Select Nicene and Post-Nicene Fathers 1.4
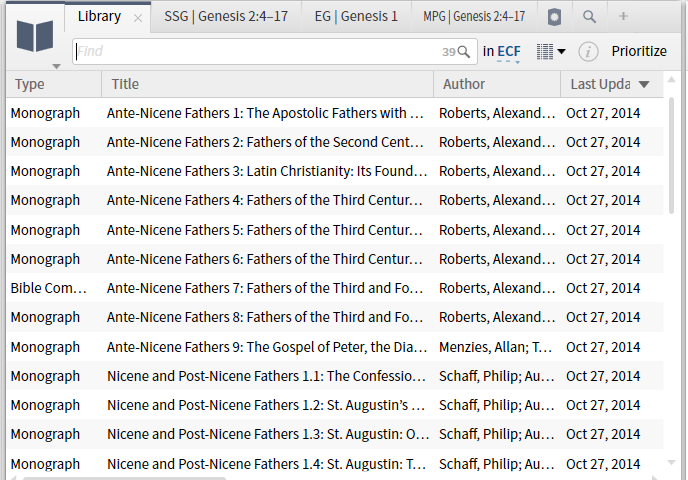This screenshot has height=480, width=688. tap(266, 464)
